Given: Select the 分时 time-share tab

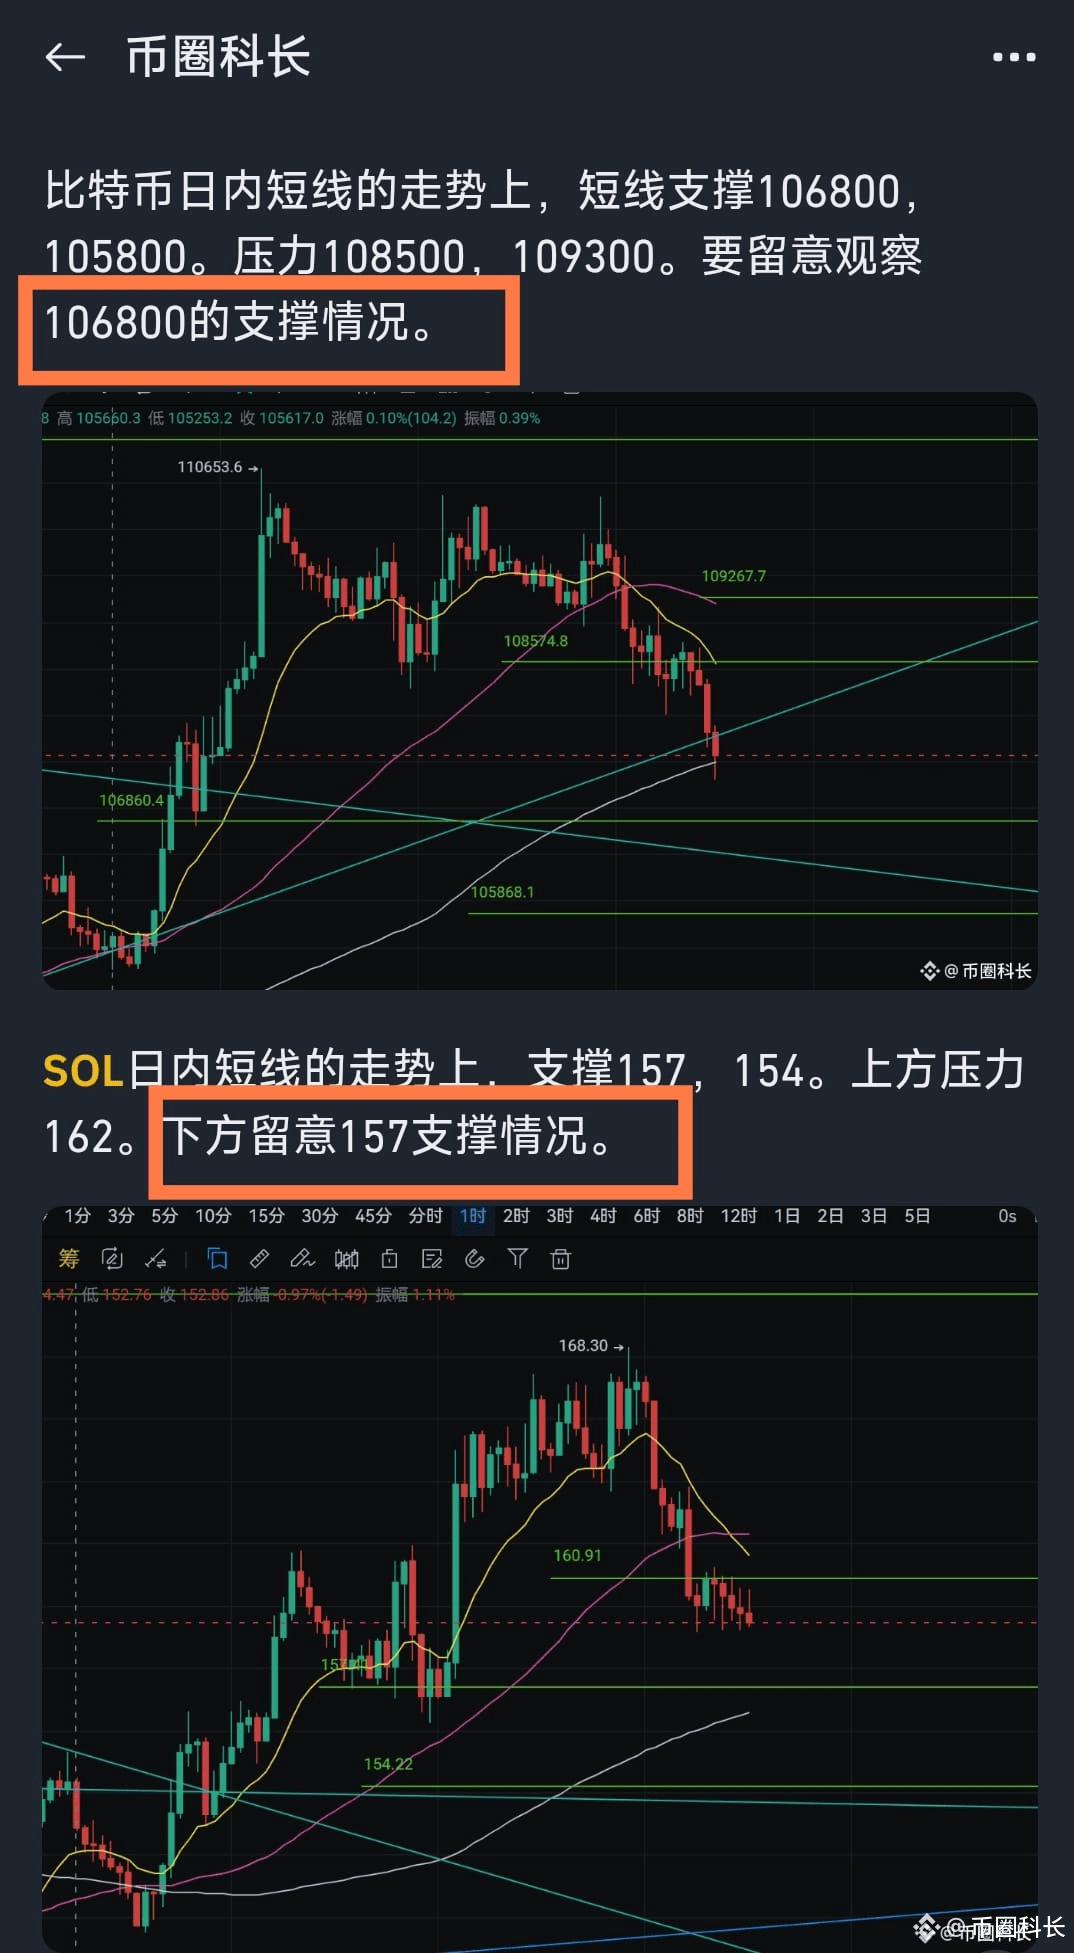Looking at the screenshot, I should [425, 1216].
